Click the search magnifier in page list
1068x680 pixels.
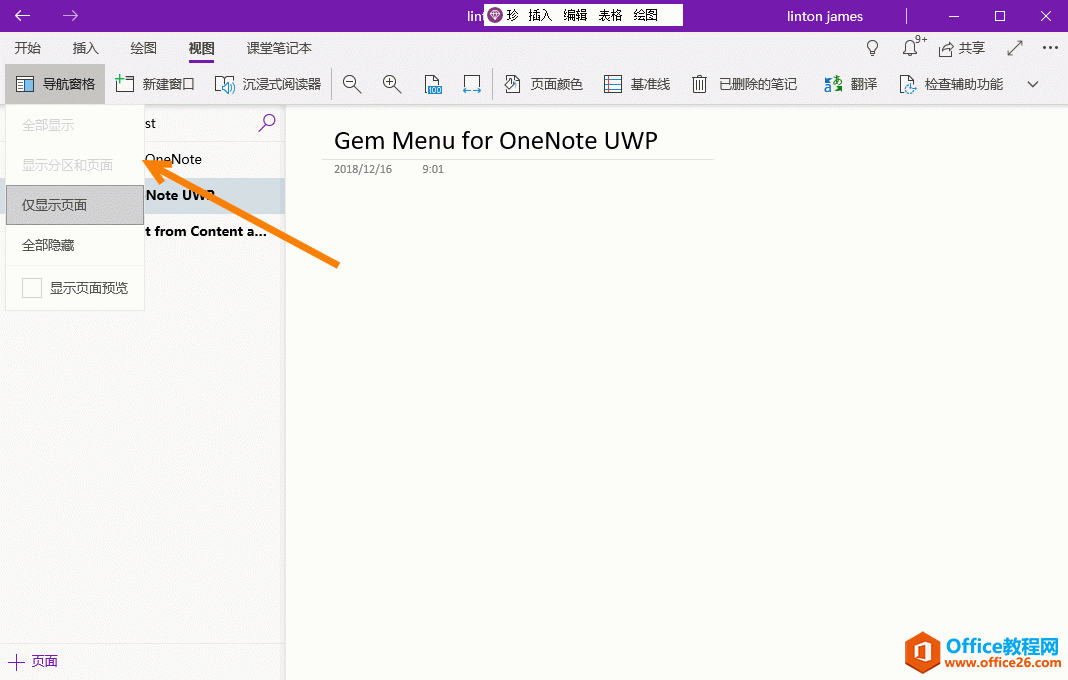[x=266, y=122]
